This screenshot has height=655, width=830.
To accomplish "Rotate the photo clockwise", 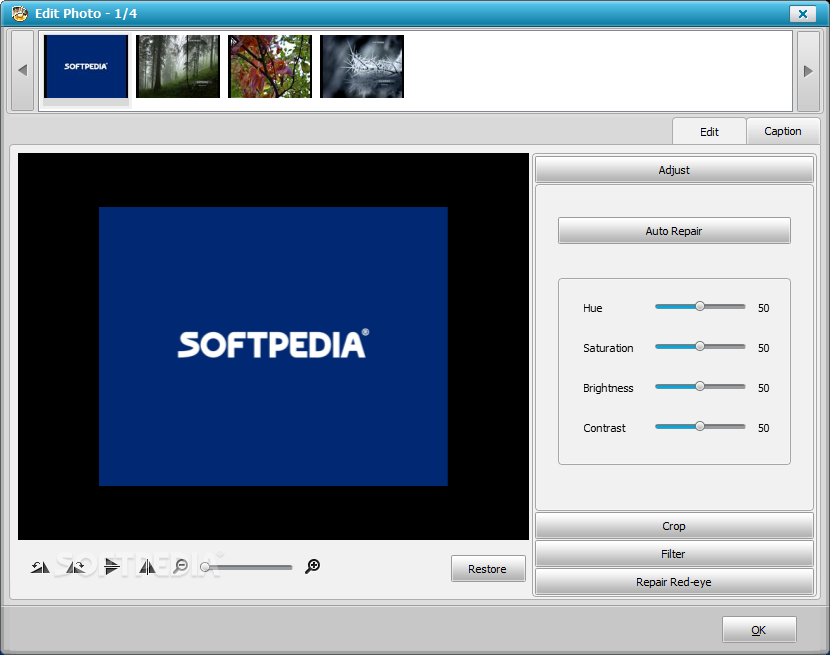I will pyautogui.click(x=76, y=567).
